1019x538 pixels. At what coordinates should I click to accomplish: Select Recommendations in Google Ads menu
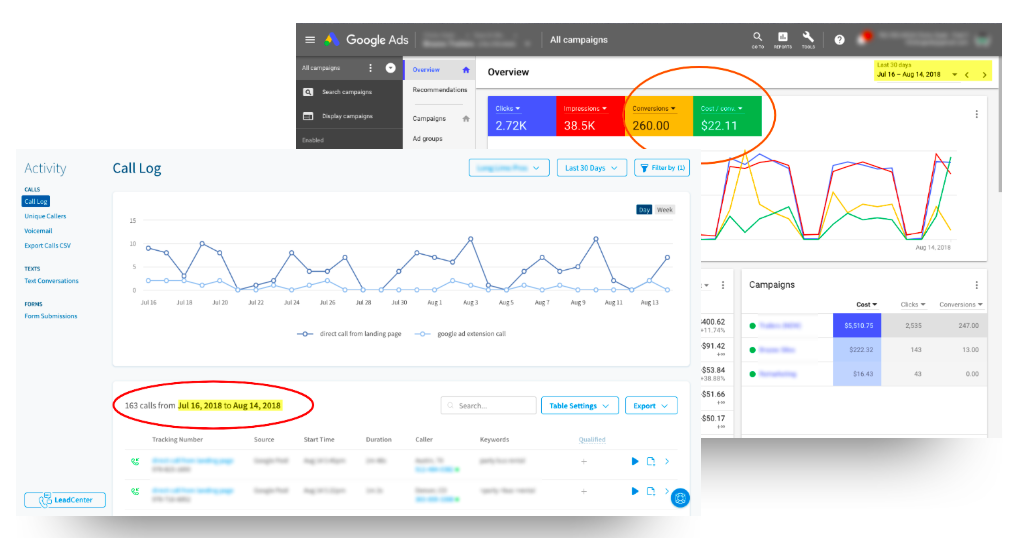[439, 90]
